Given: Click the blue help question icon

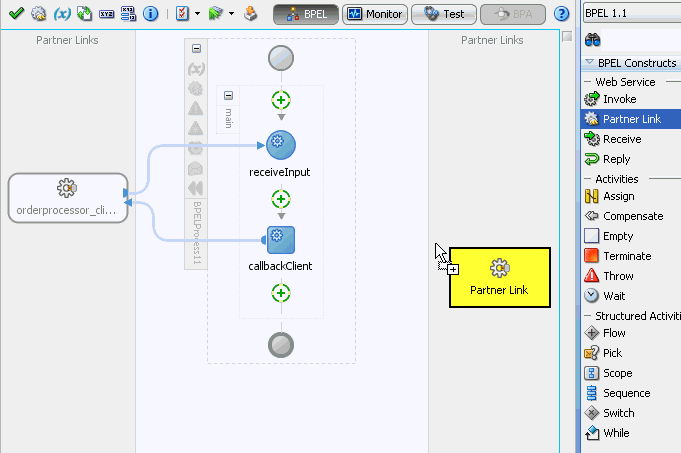Looking at the screenshot, I should click(562, 14).
